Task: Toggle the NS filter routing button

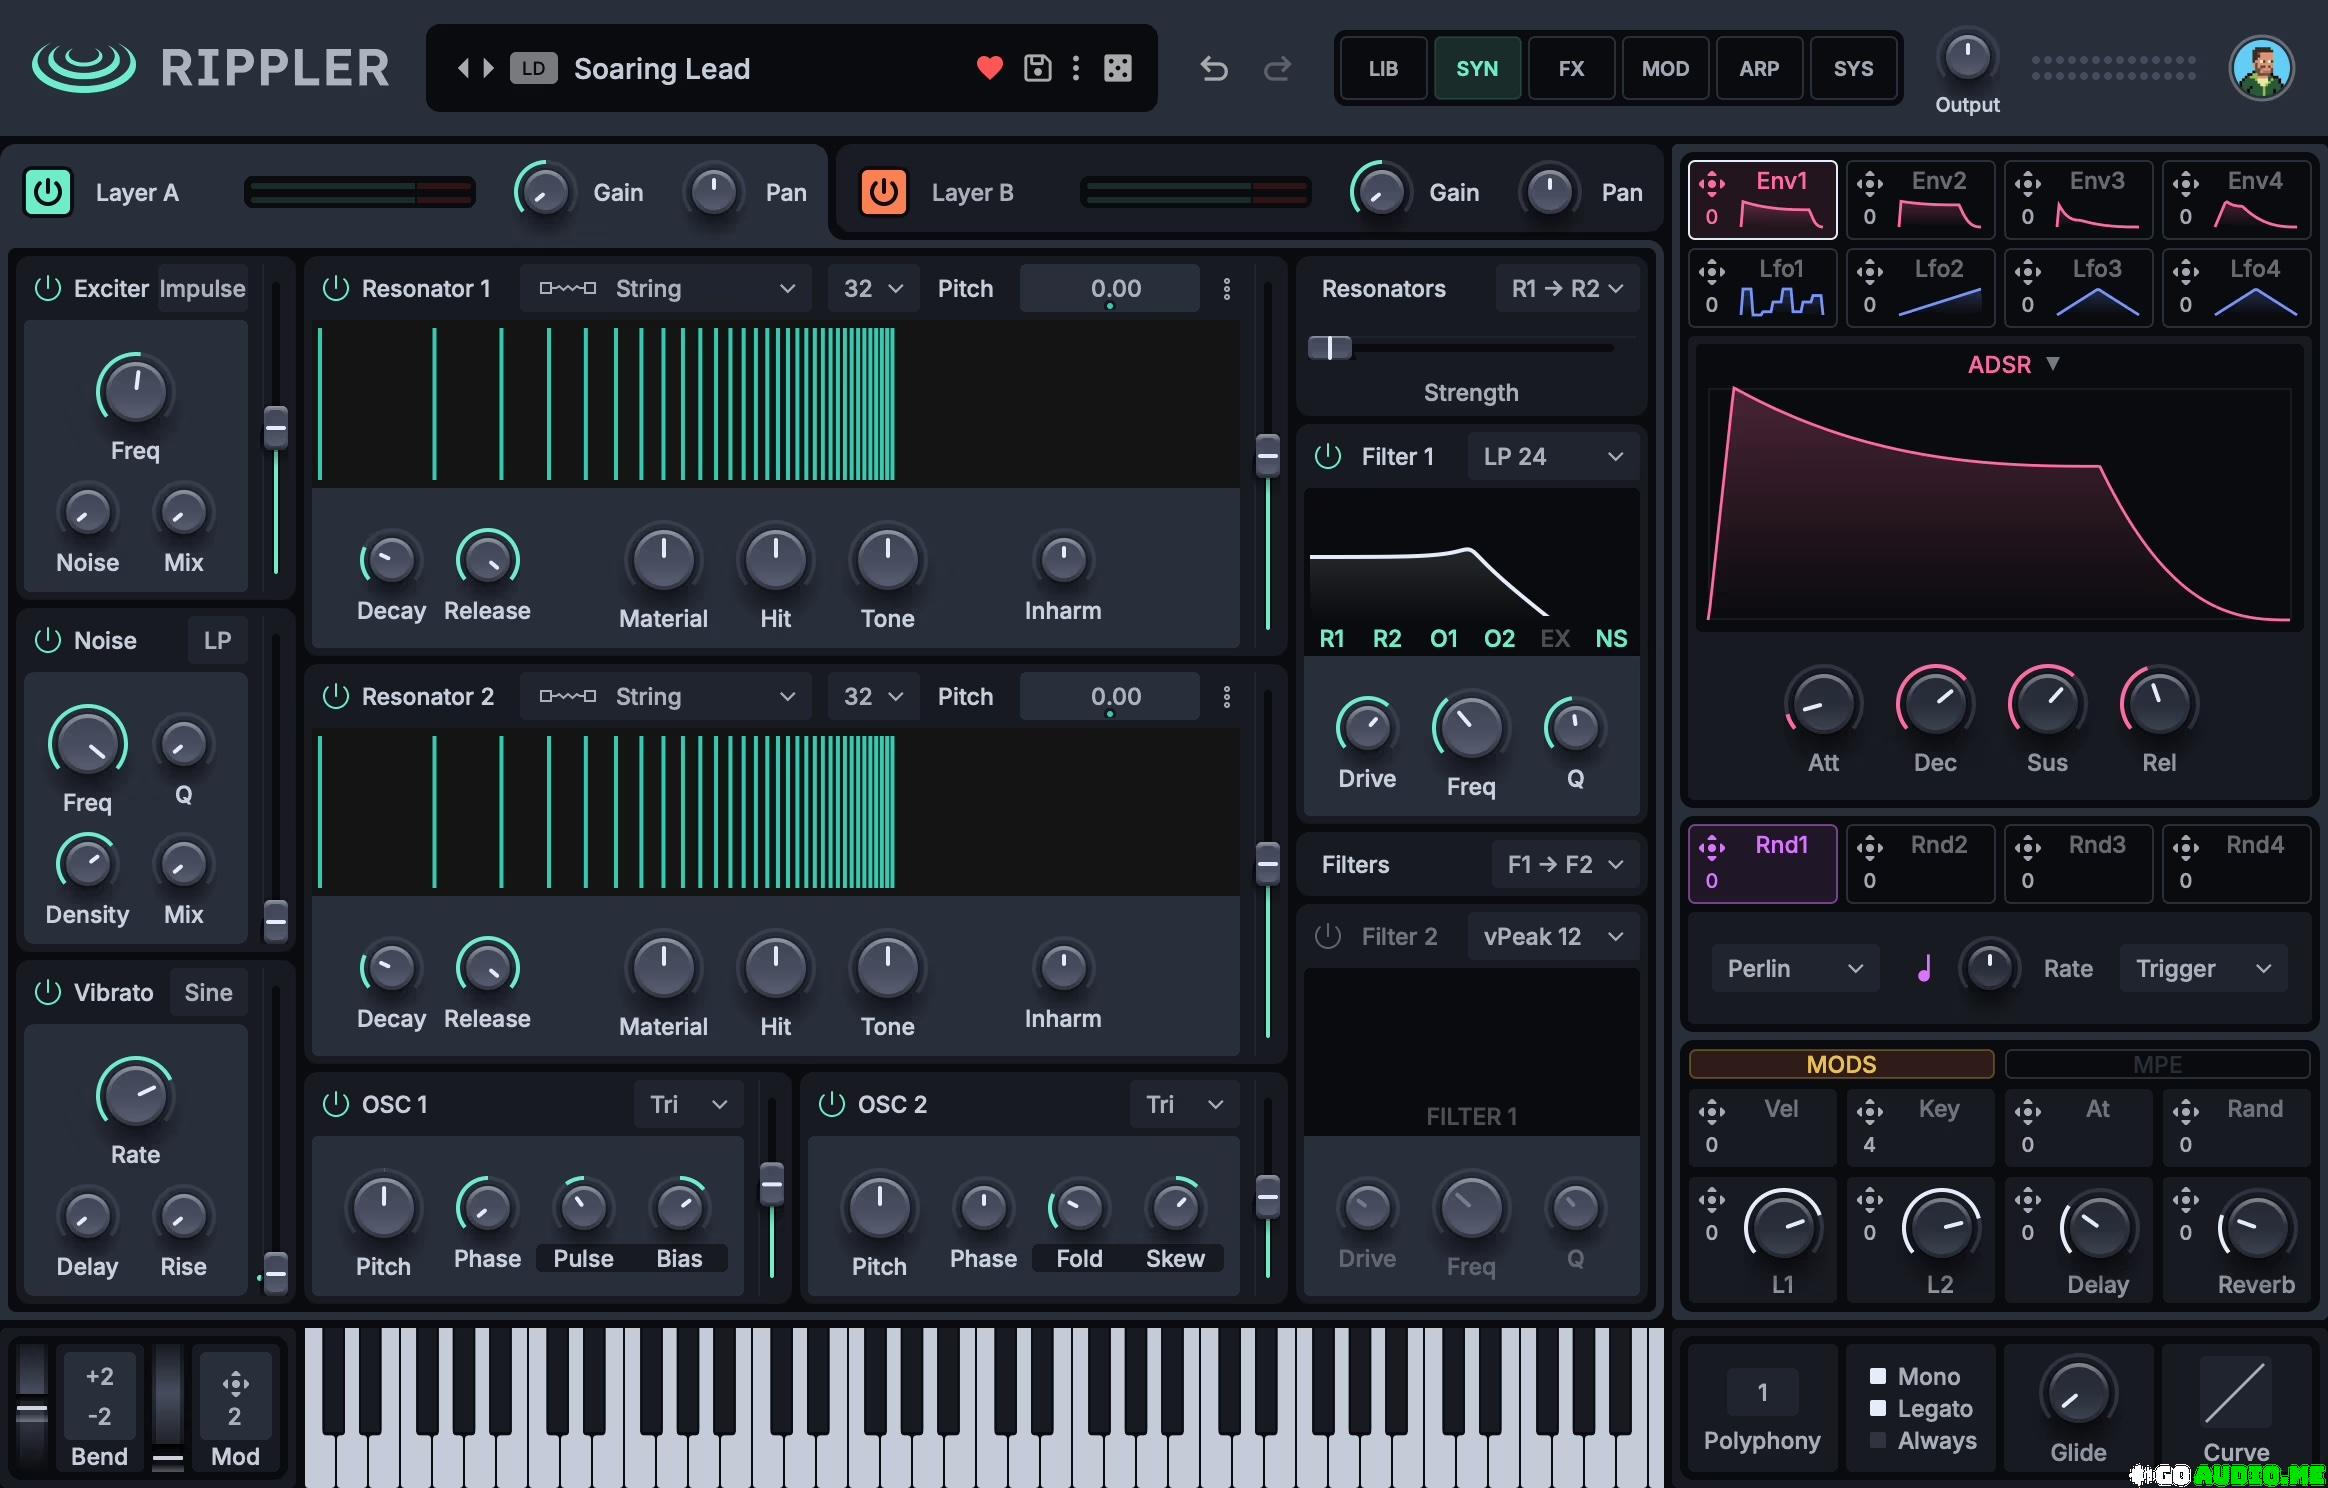Action: 1611,639
